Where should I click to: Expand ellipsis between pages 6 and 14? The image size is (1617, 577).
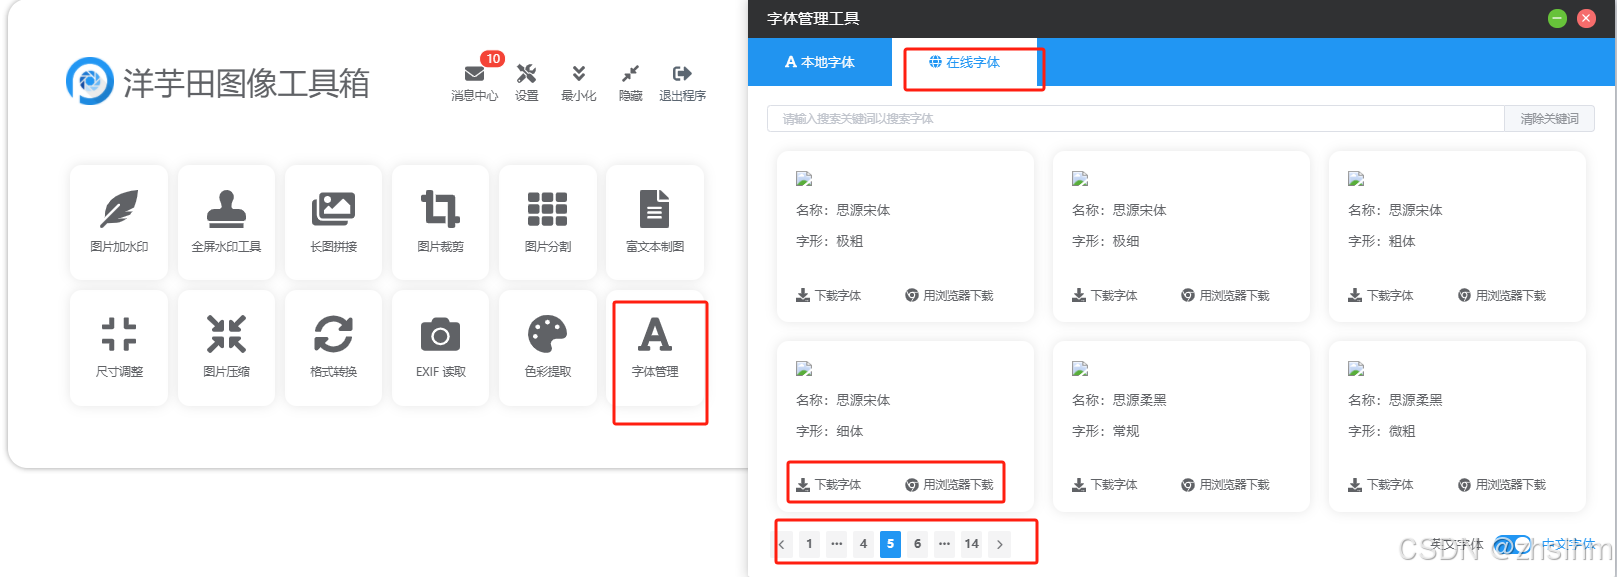click(x=944, y=544)
